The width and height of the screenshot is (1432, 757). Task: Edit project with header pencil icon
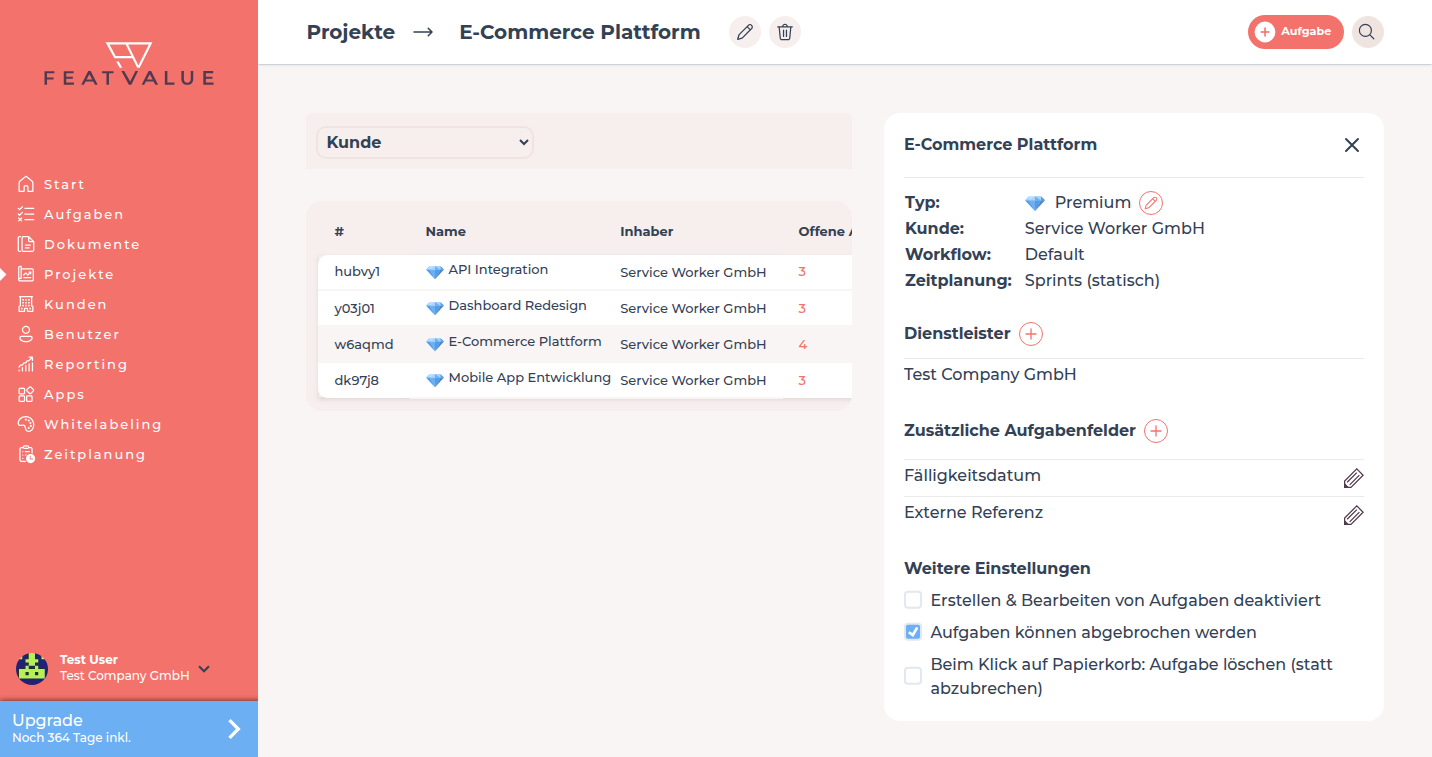(745, 32)
